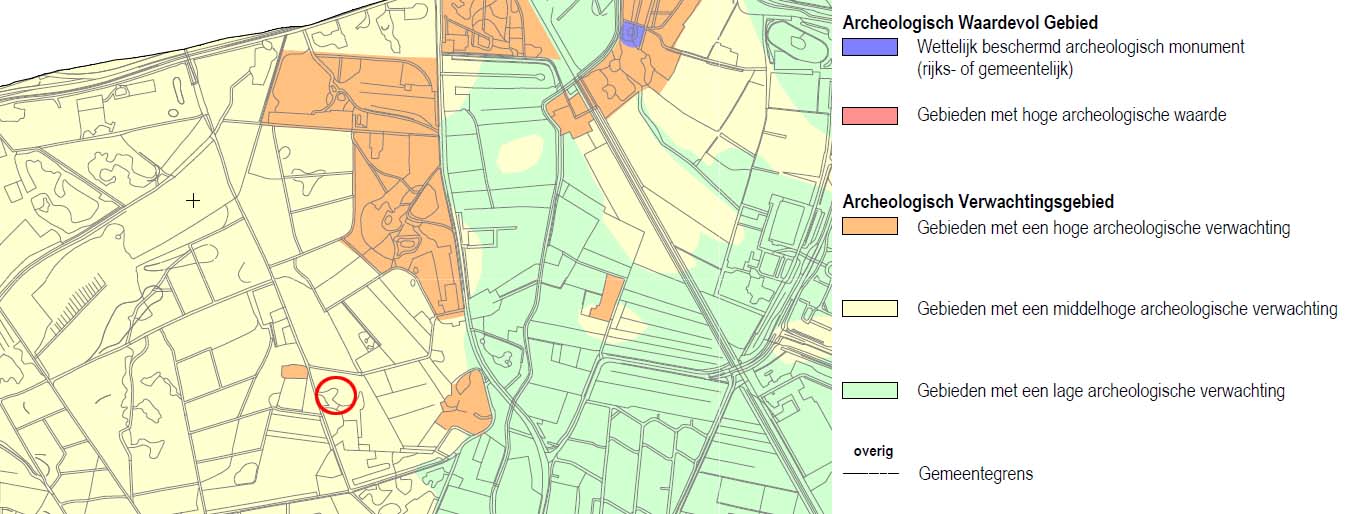
Task: Click the black crosshair marker on map
Action: pos(194,201)
